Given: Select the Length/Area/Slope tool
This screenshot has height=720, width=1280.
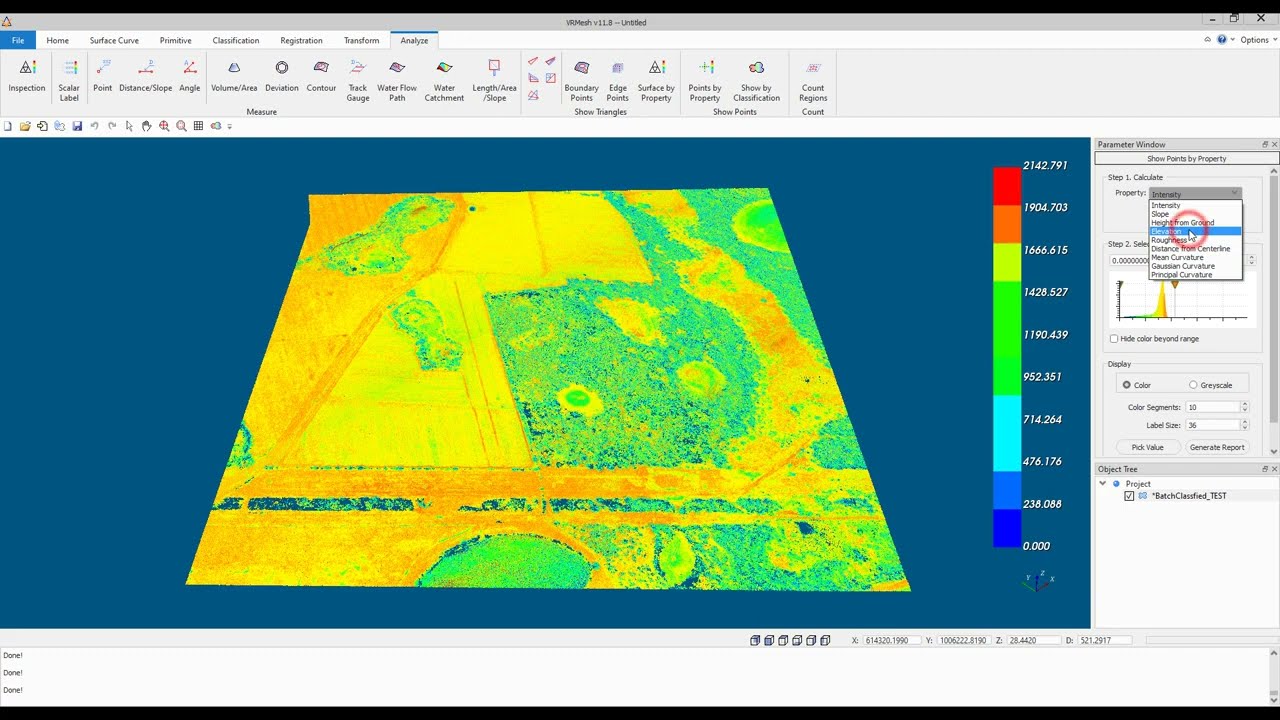Looking at the screenshot, I should 494,80.
